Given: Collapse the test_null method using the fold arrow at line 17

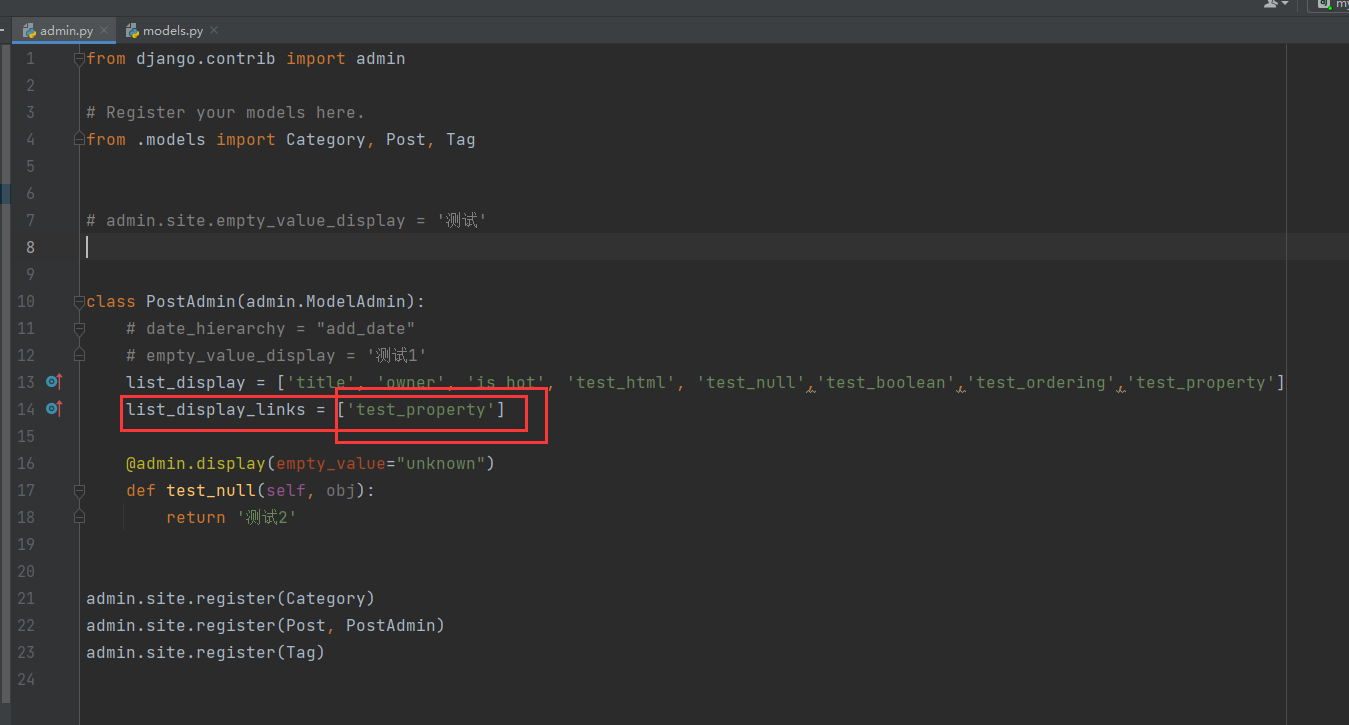Looking at the screenshot, I should tap(79, 490).
